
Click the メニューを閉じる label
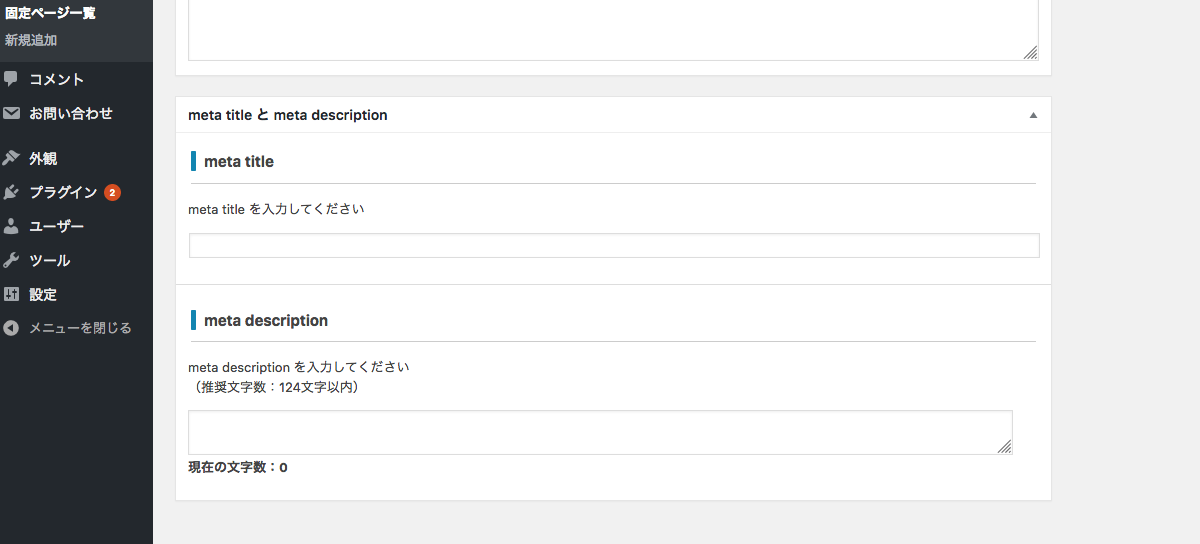tap(80, 328)
